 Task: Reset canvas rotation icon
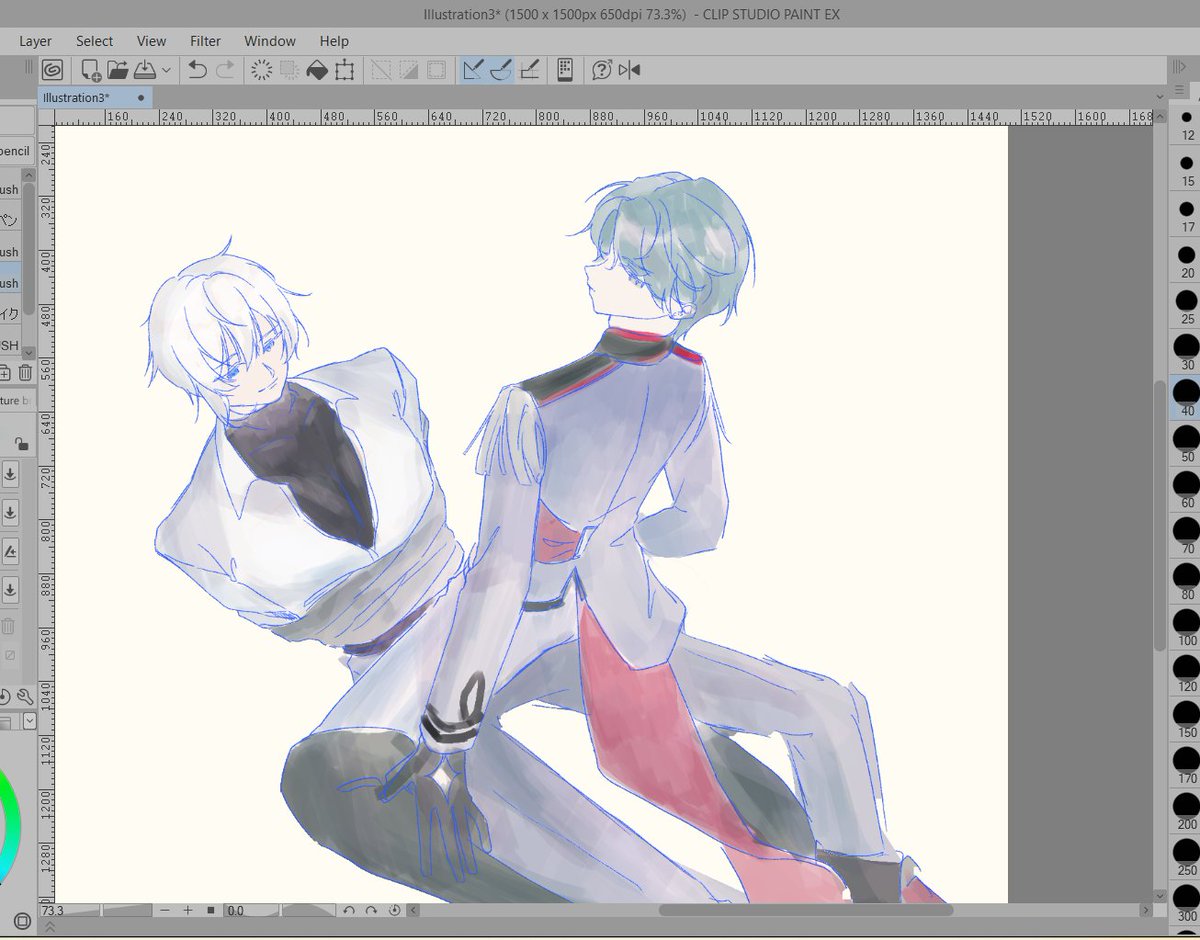[394, 910]
